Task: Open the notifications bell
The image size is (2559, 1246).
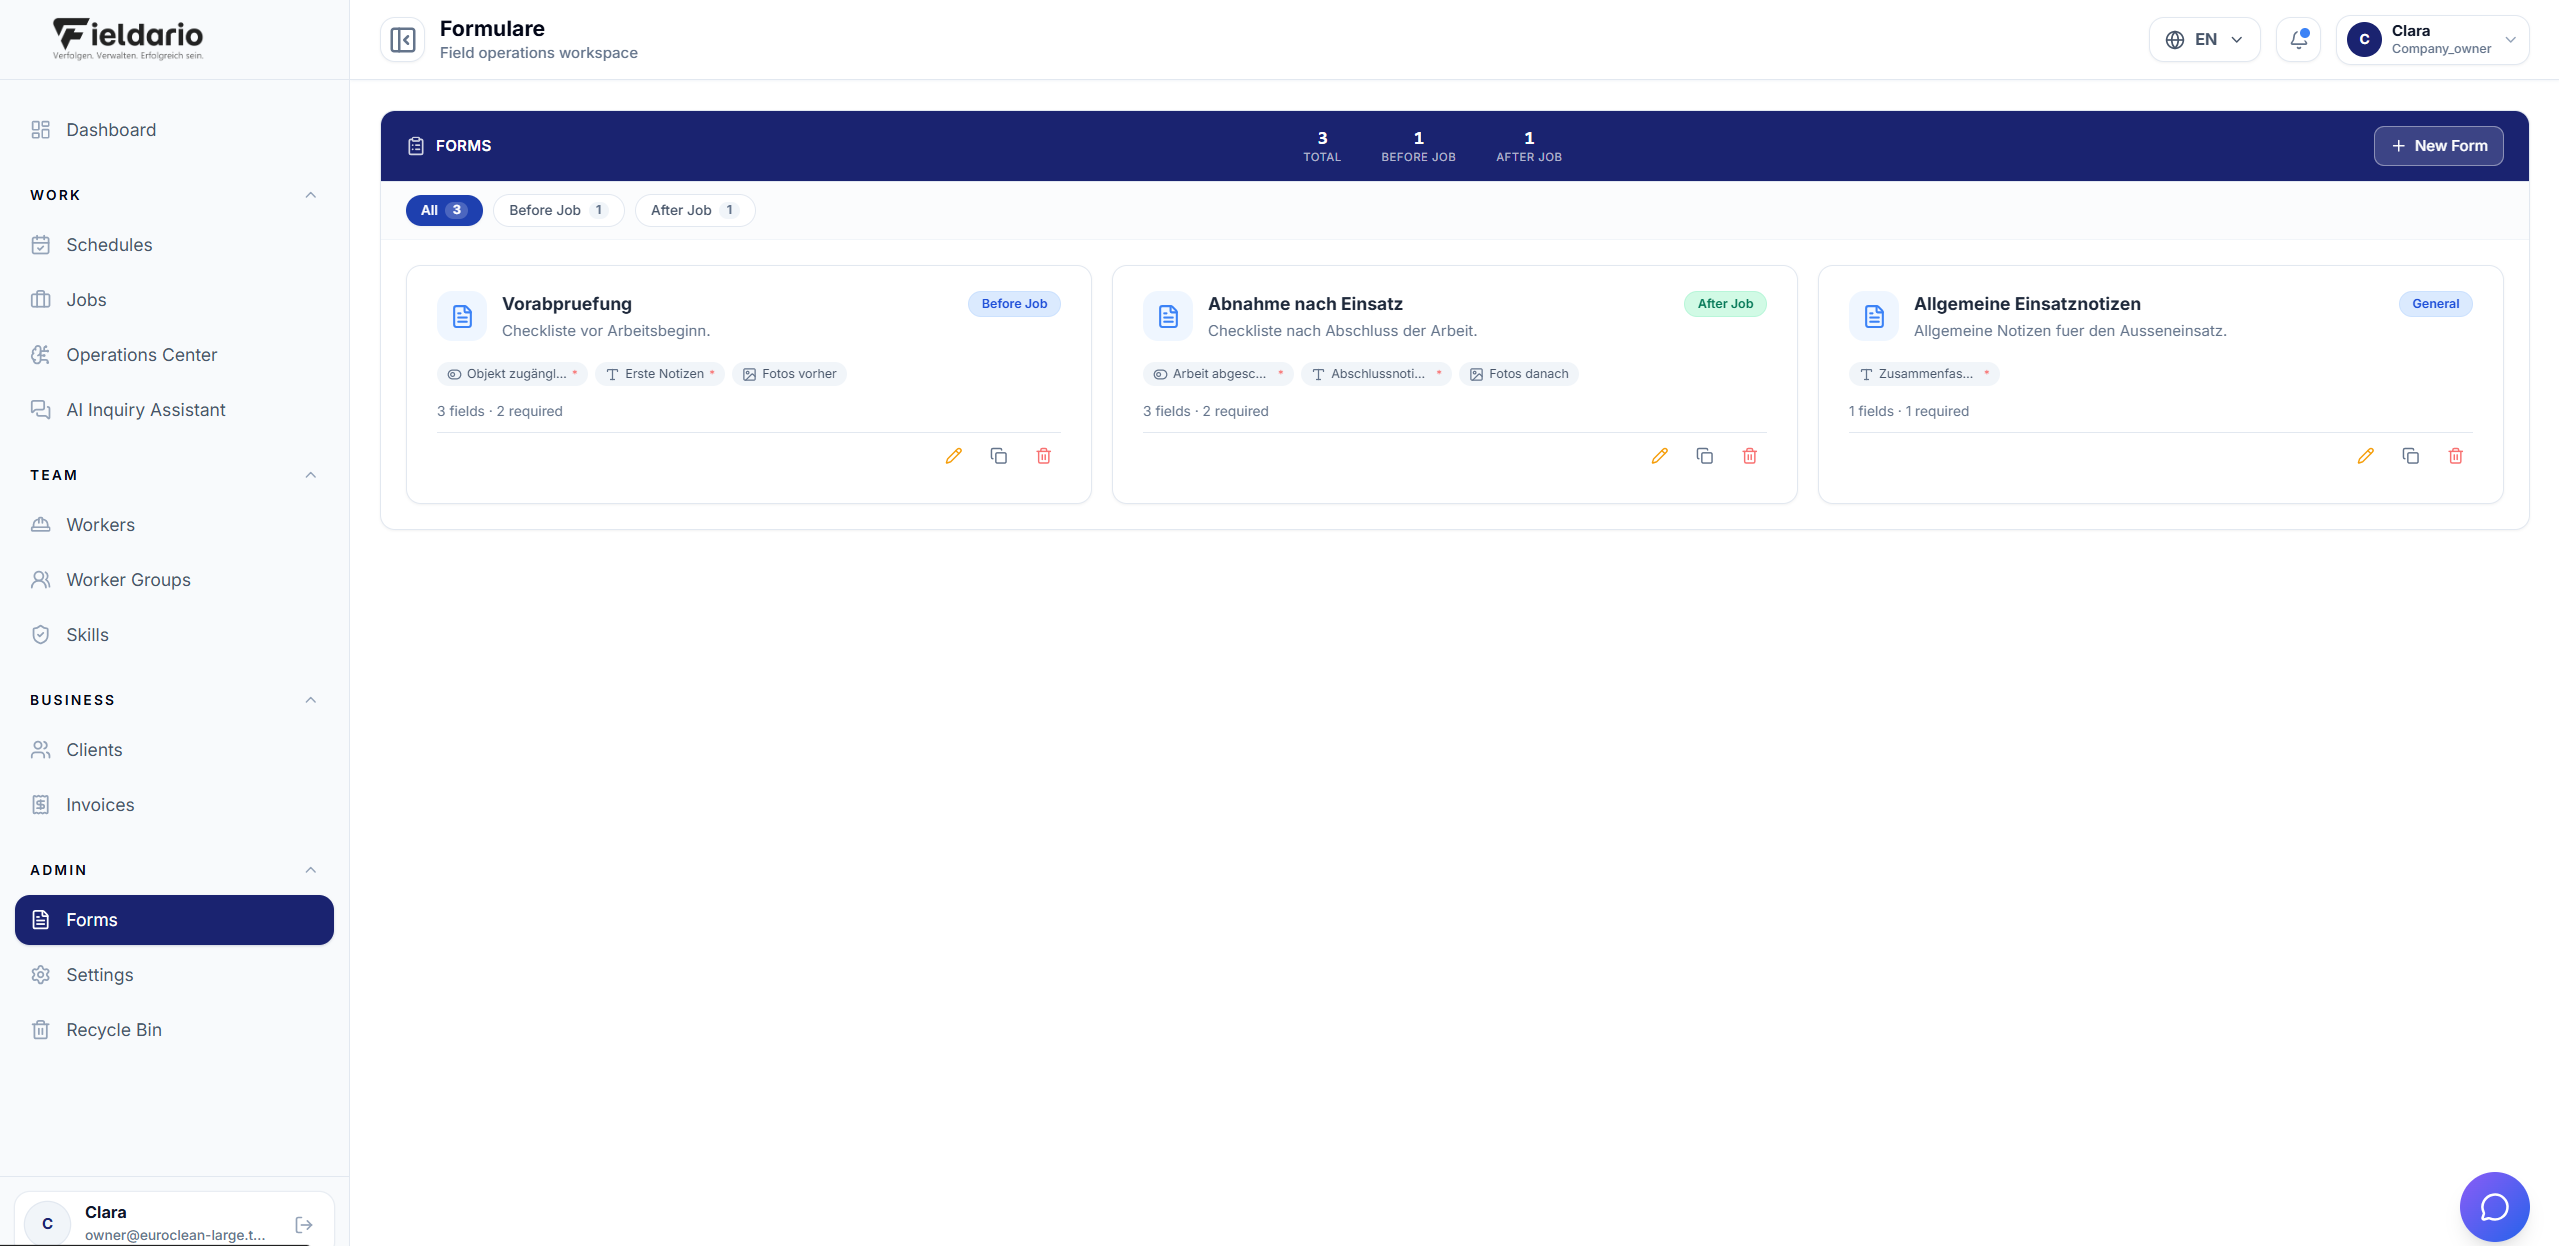Action: (2298, 40)
